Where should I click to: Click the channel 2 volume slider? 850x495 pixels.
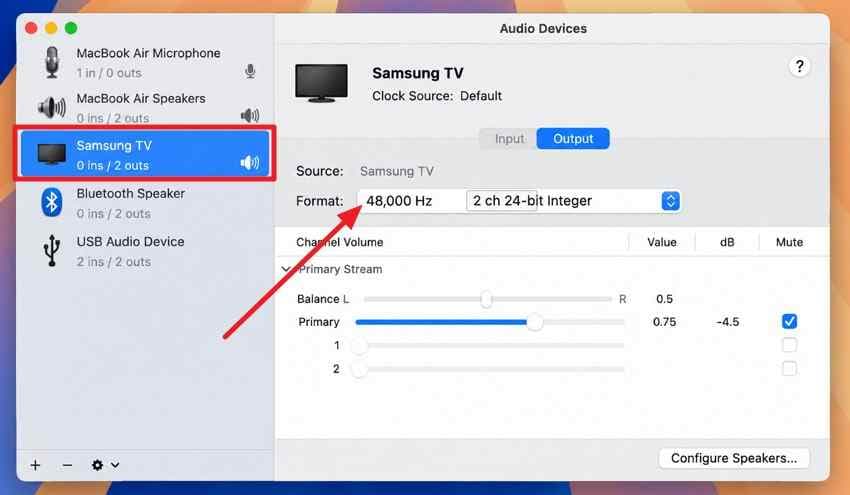(x=488, y=369)
